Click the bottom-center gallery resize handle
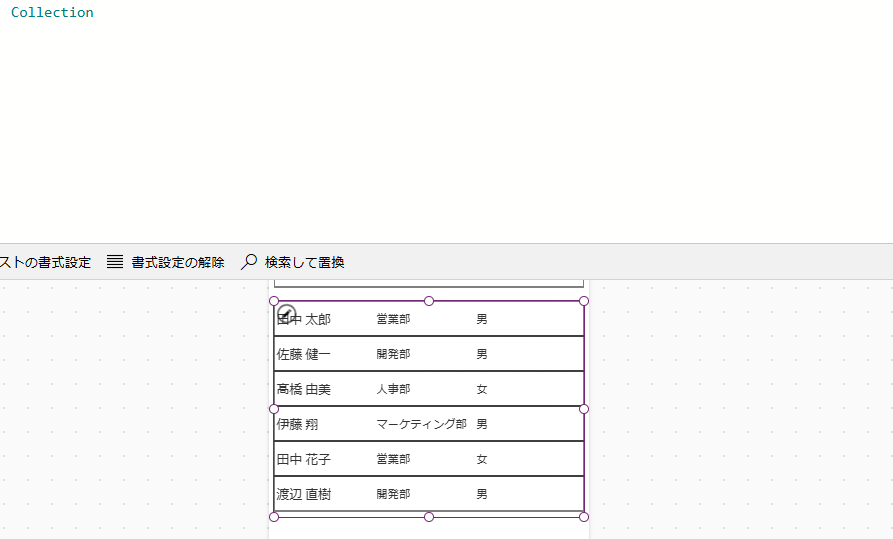 (x=429, y=517)
